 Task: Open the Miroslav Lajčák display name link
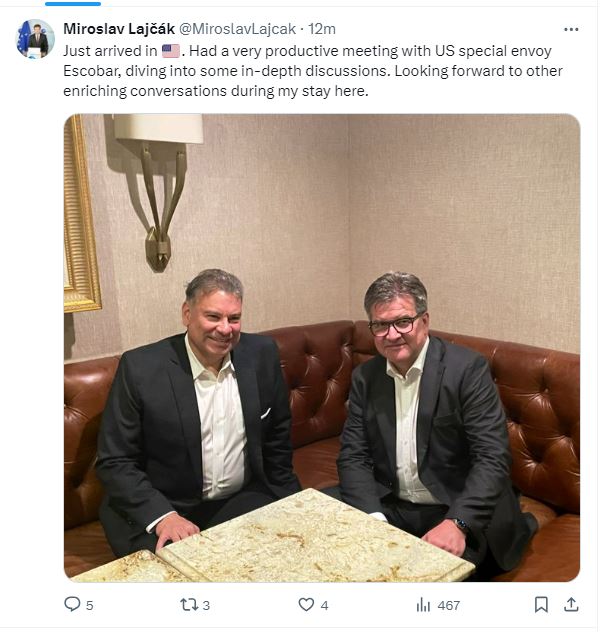click(119, 29)
